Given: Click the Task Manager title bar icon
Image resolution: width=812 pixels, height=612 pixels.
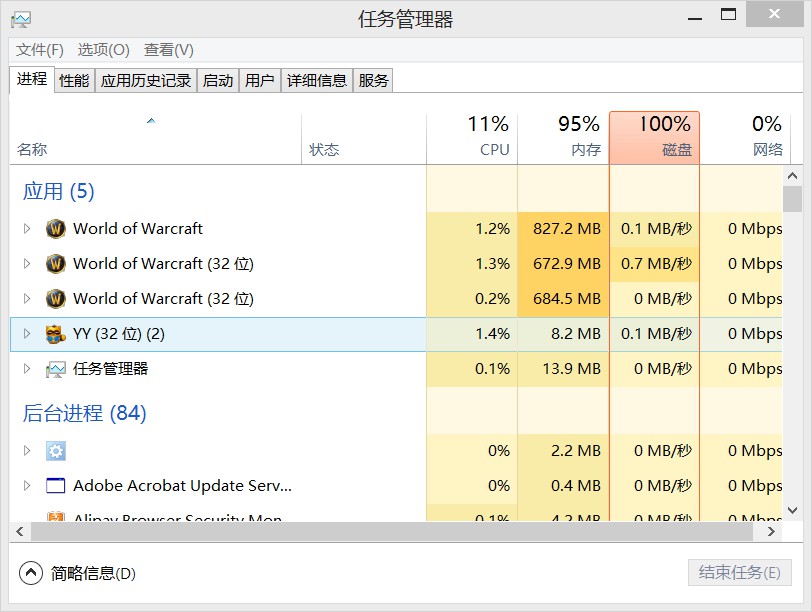Looking at the screenshot, I should (x=21, y=19).
